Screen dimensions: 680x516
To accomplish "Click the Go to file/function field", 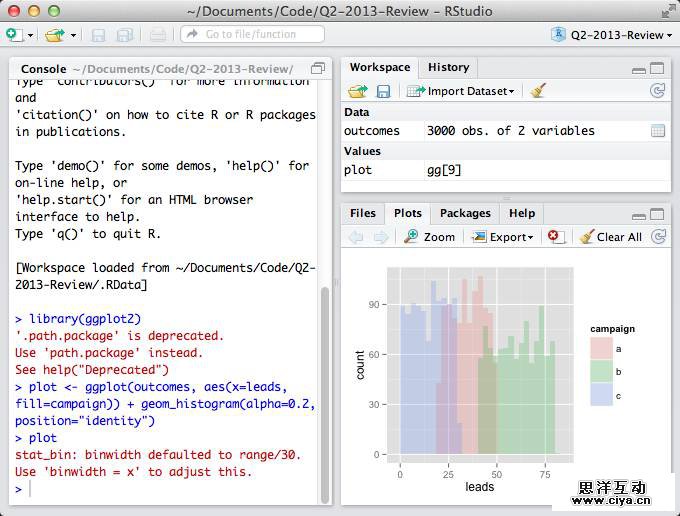I will [x=252, y=35].
